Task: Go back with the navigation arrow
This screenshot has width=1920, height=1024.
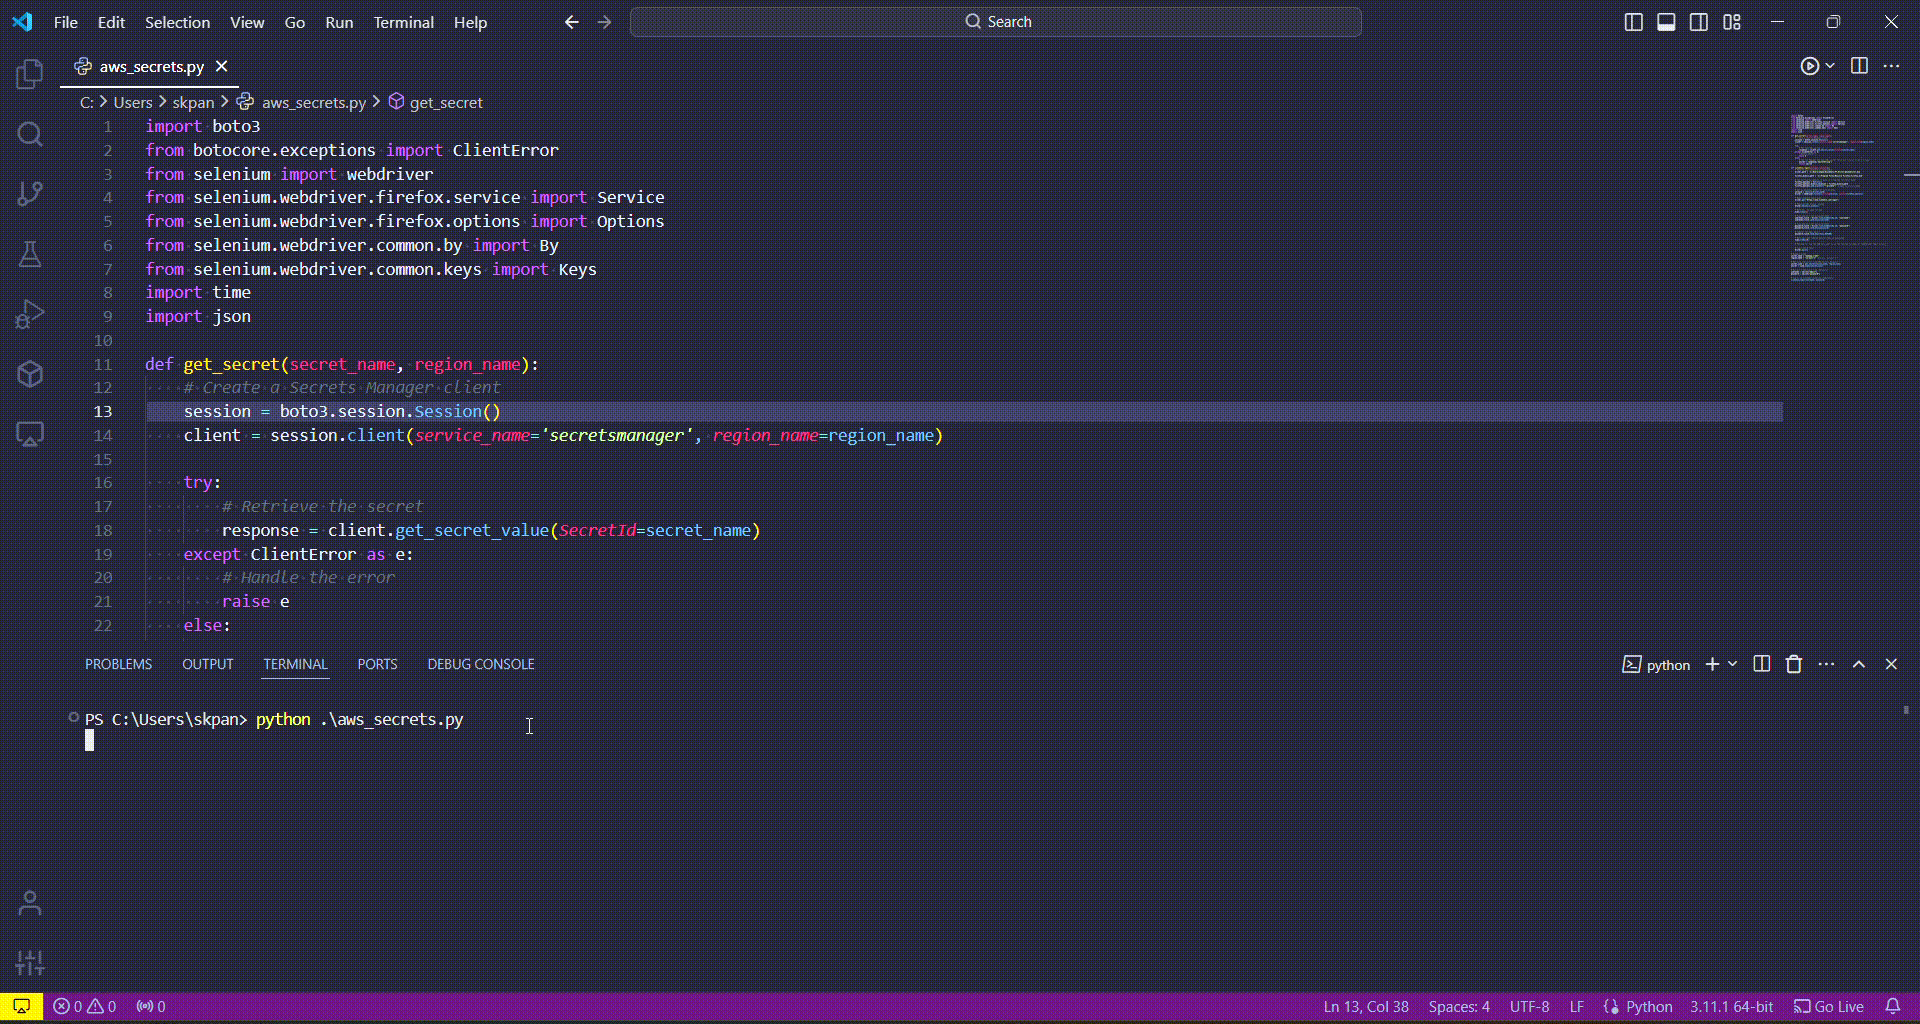Action: 571,22
